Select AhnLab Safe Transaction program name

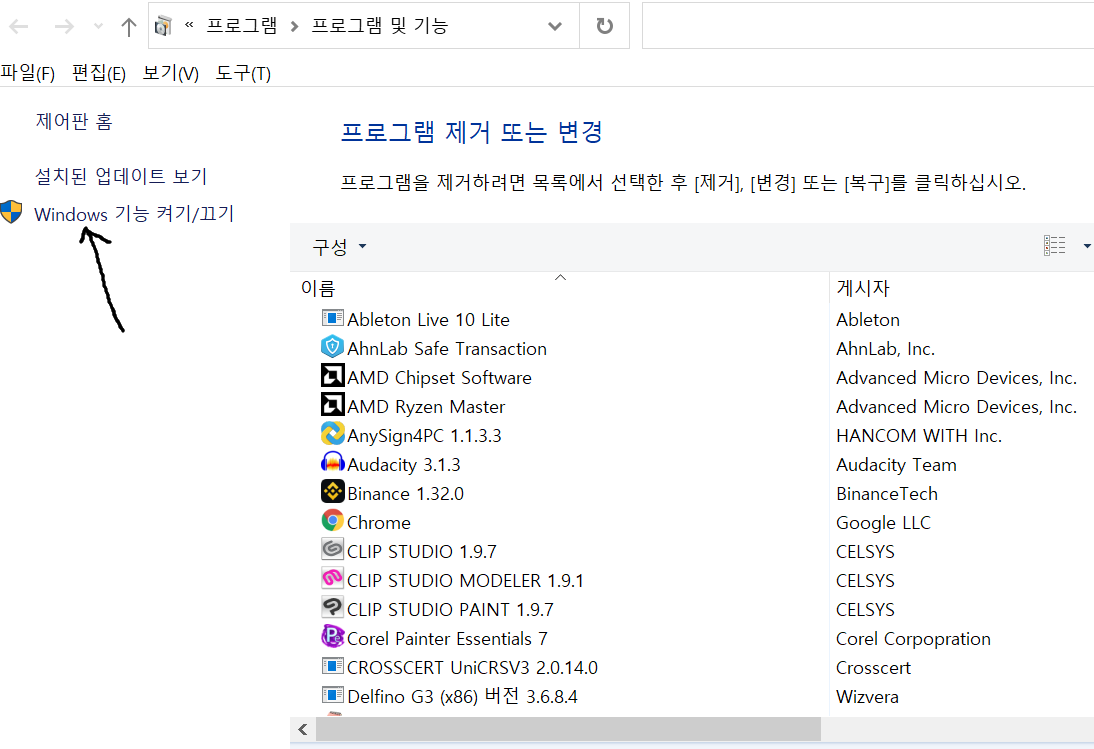(447, 349)
